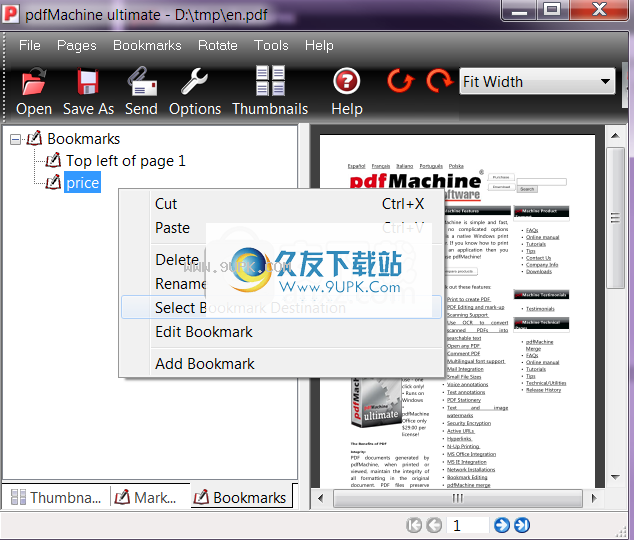The width and height of the screenshot is (639, 540).
Task: Click the pdfMachine app icon in title bar
Action: [x=11, y=14]
